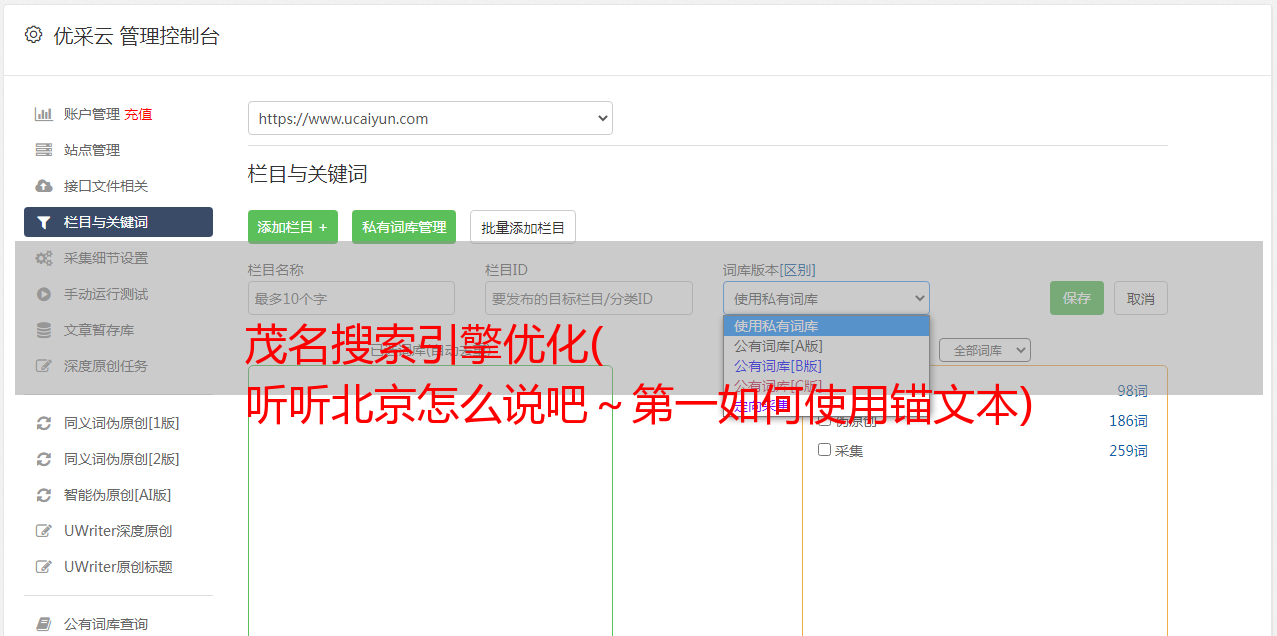Click the green 保存 button
Screen dimensions: 1277x636
1077,298
